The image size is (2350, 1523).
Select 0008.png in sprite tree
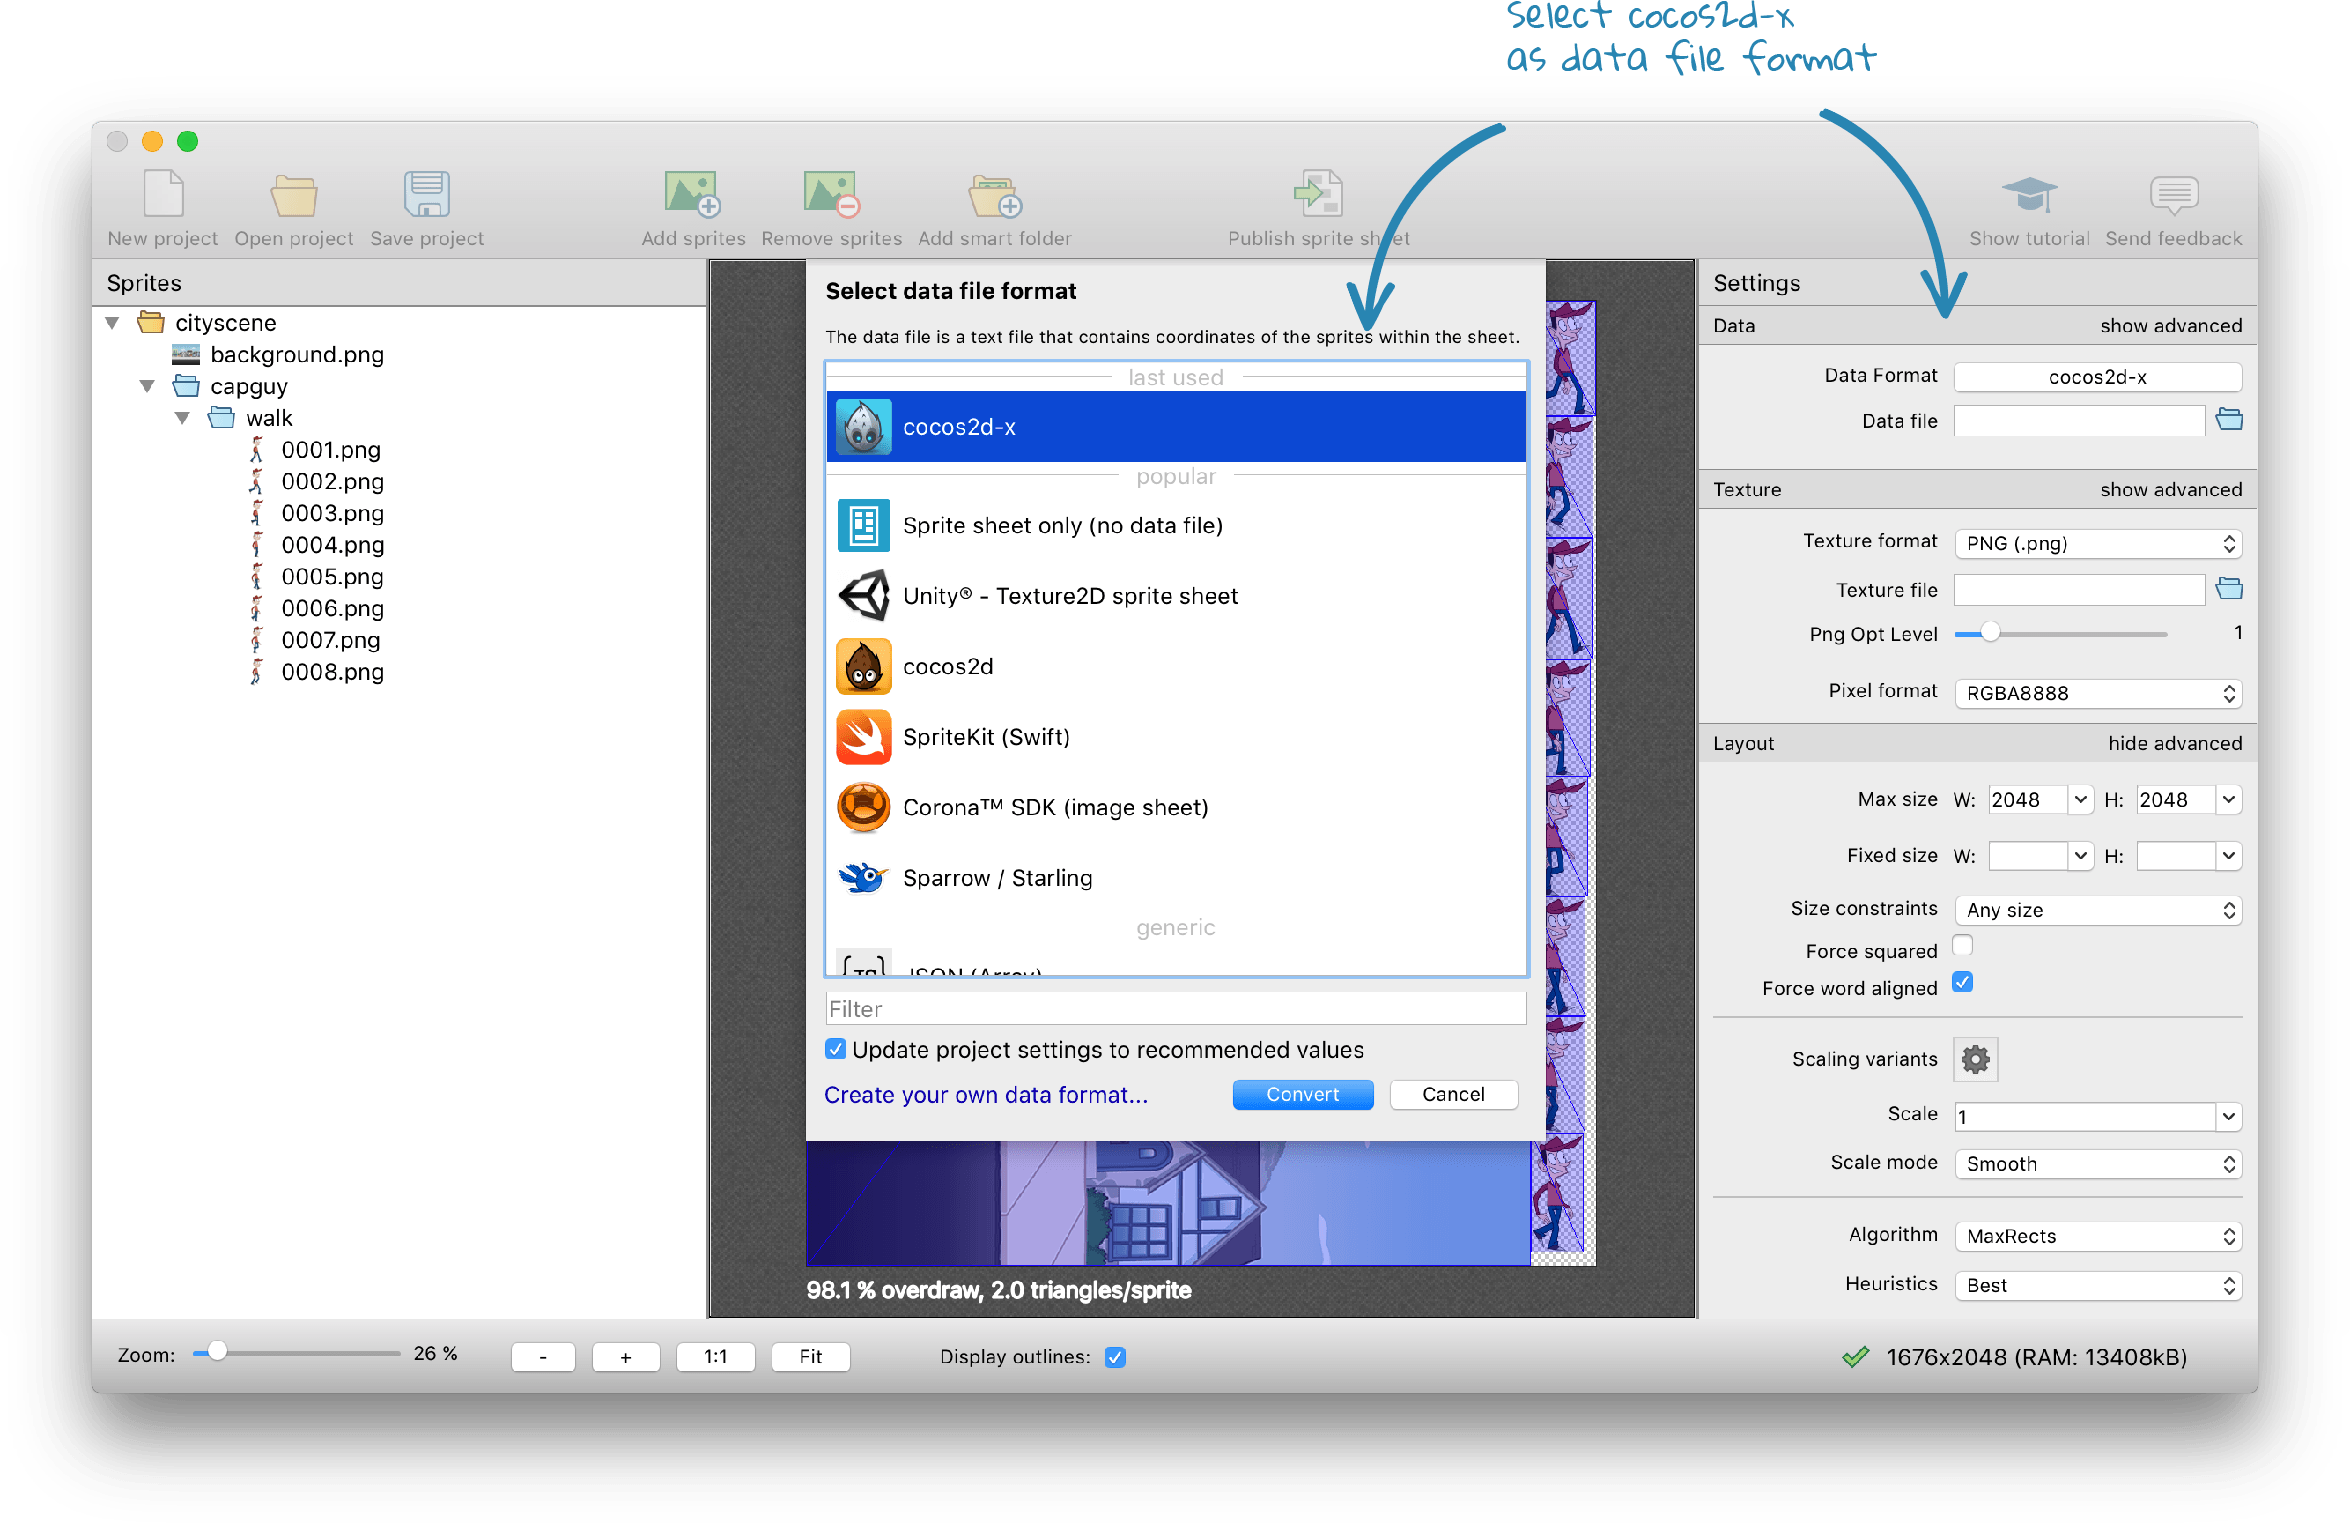pyautogui.click(x=332, y=672)
